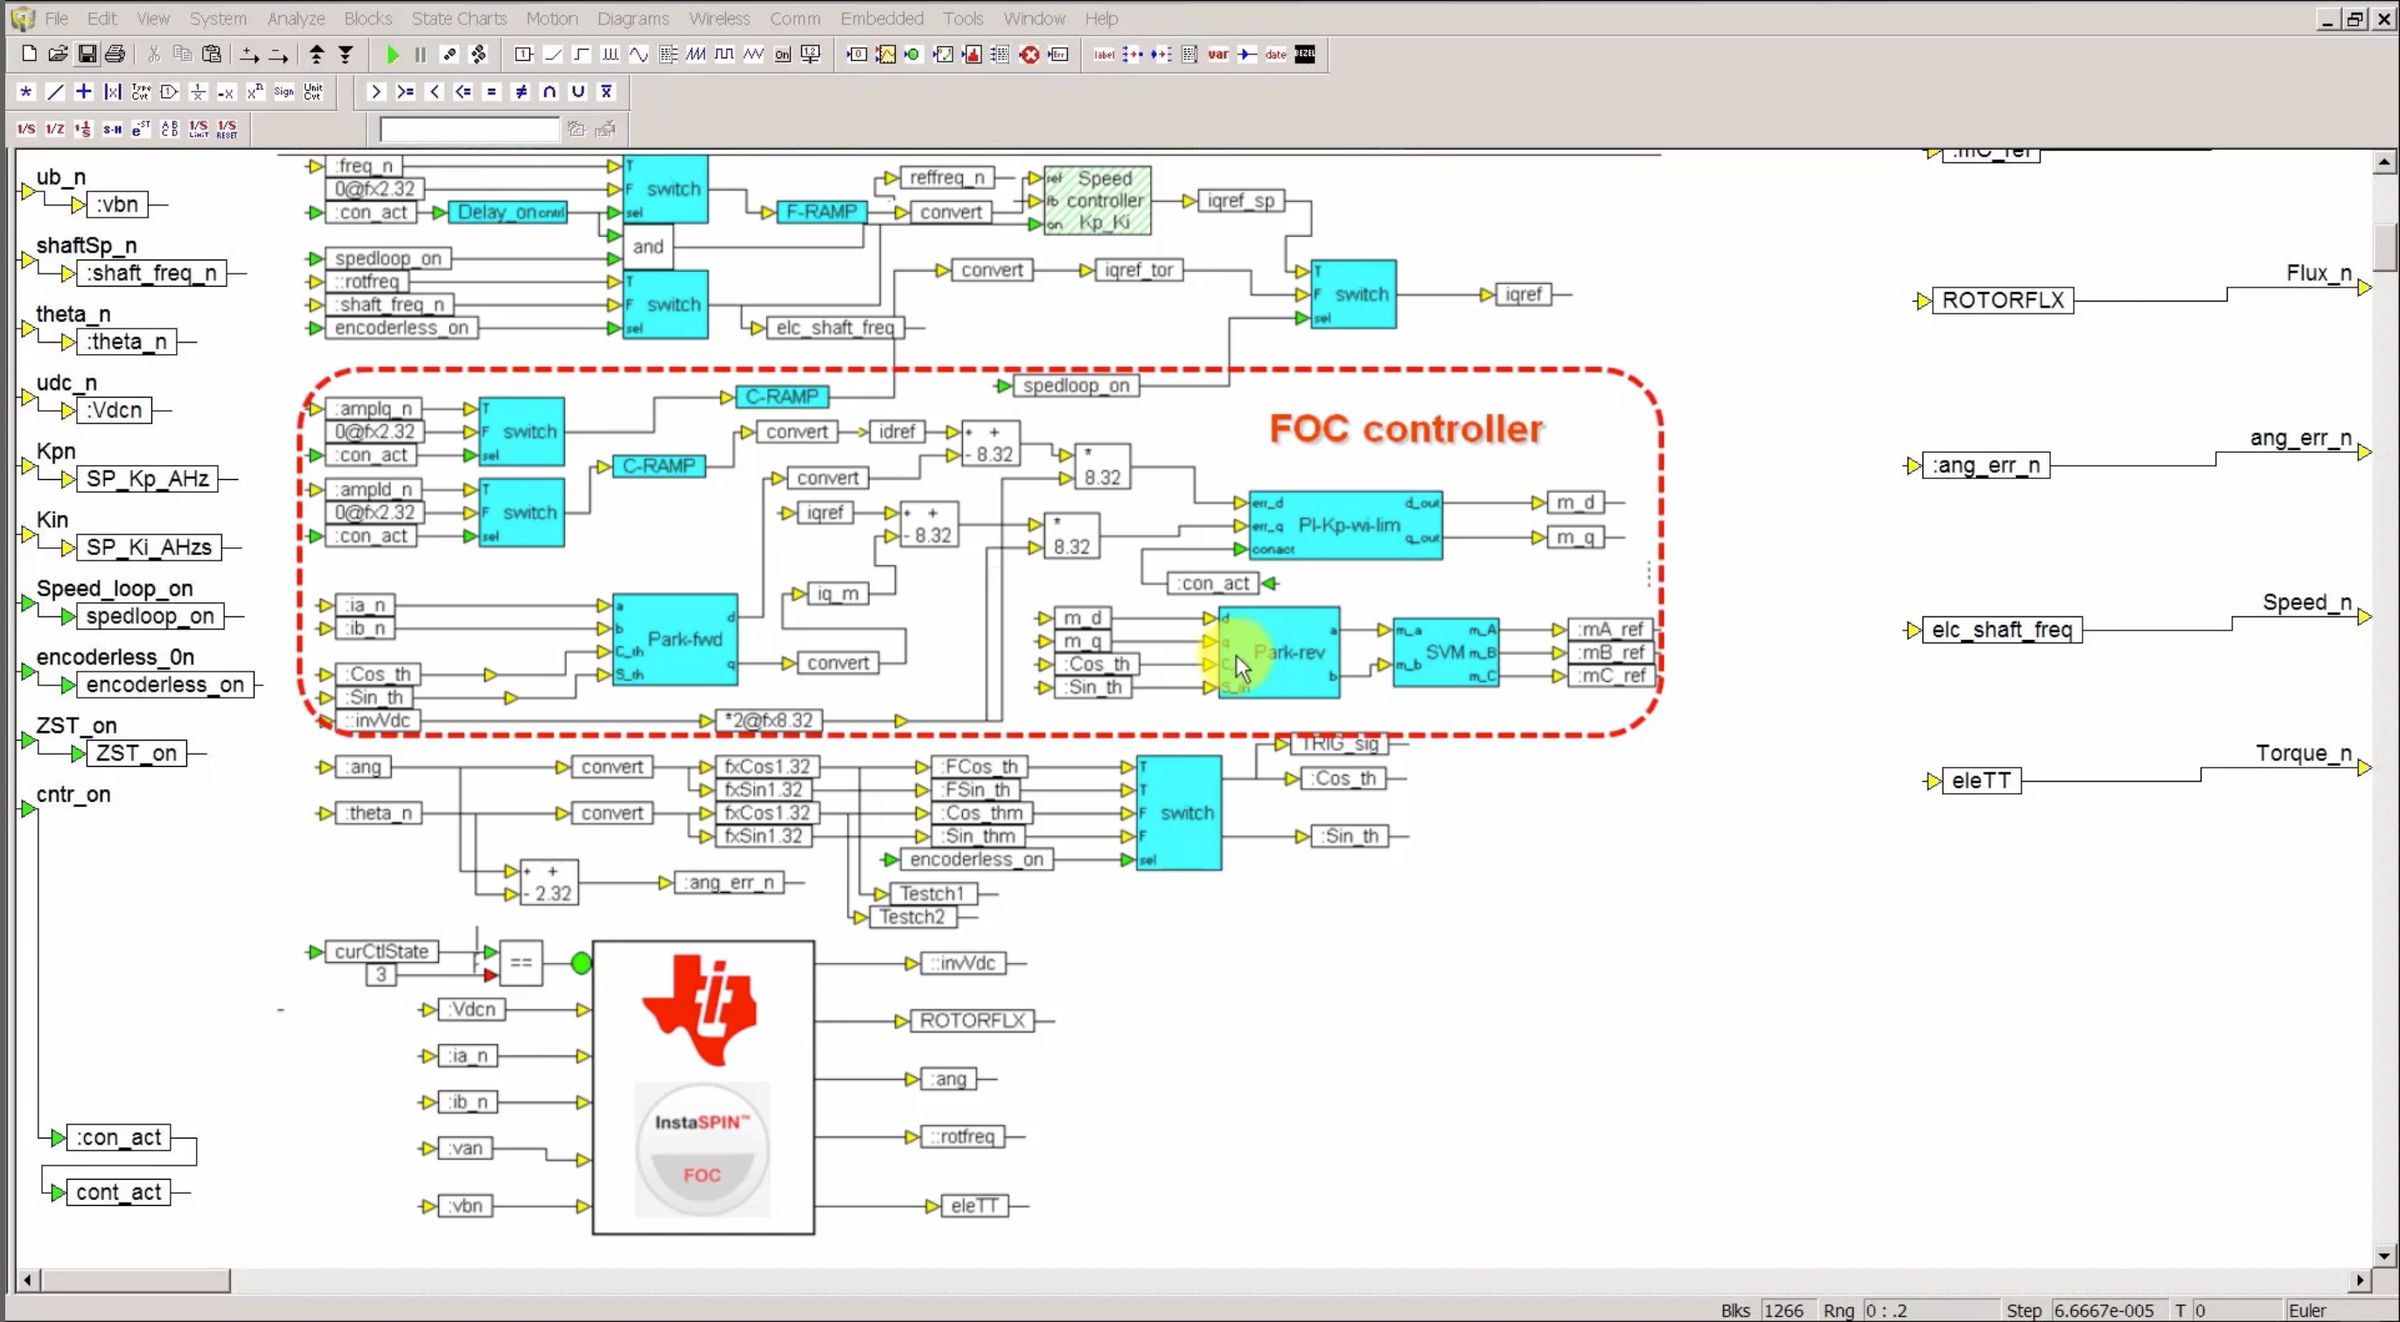Open the State Charts menu

click(459, 18)
